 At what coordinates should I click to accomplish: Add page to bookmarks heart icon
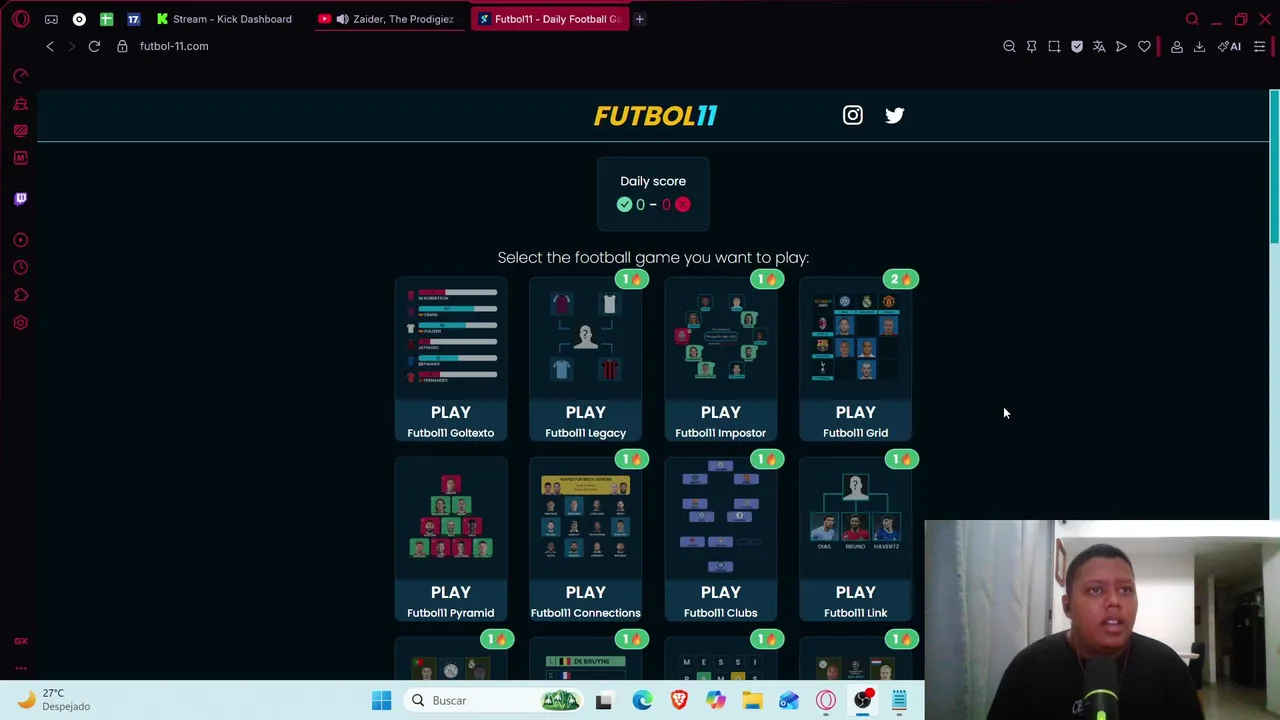pos(1144,46)
